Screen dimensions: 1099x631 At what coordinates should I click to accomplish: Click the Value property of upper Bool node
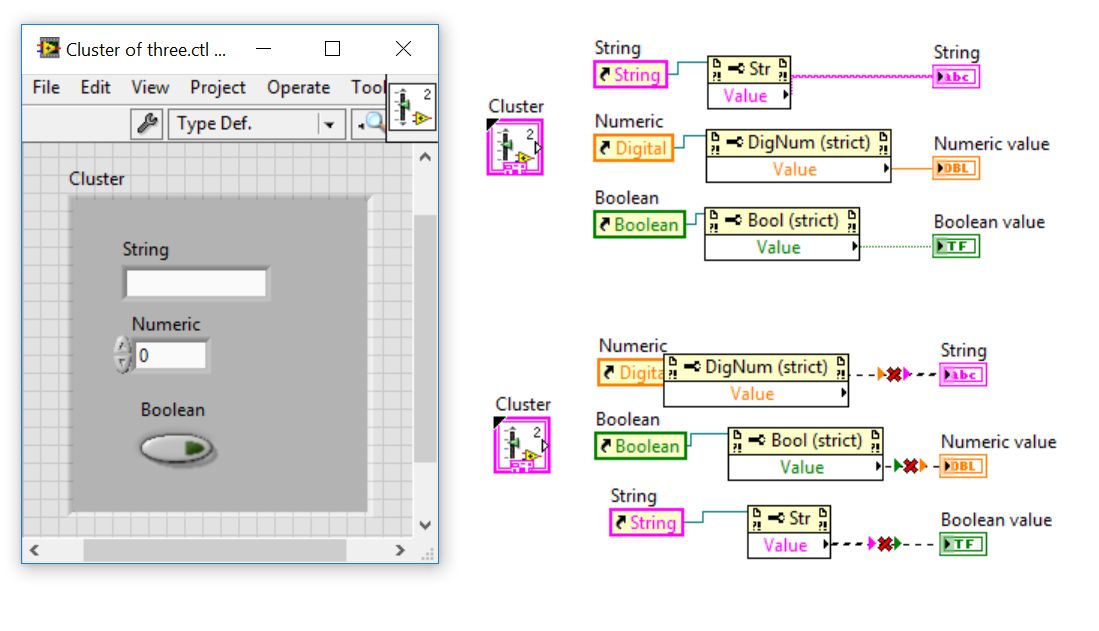(782, 247)
